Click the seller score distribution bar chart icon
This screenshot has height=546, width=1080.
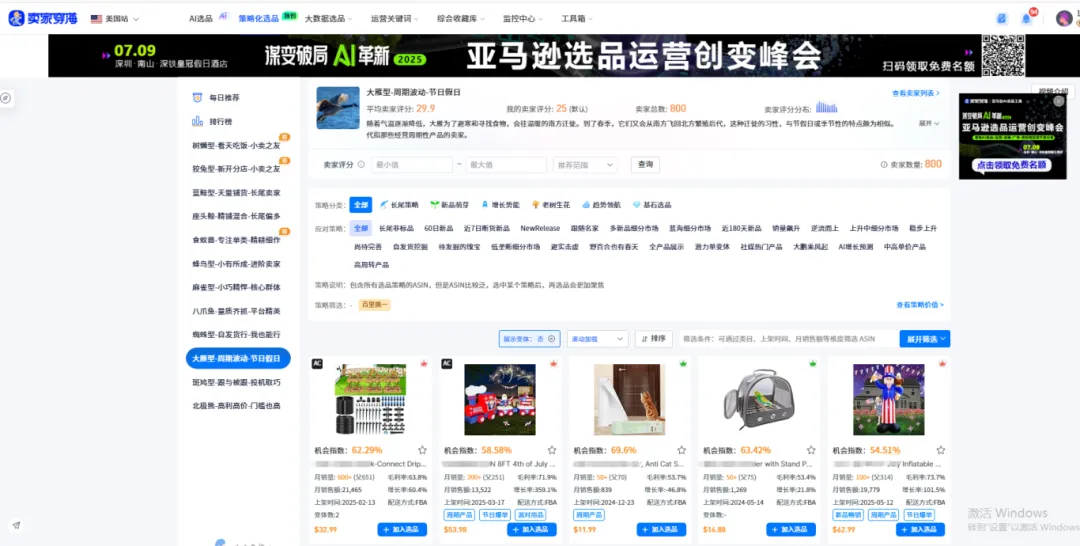pos(826,107)
